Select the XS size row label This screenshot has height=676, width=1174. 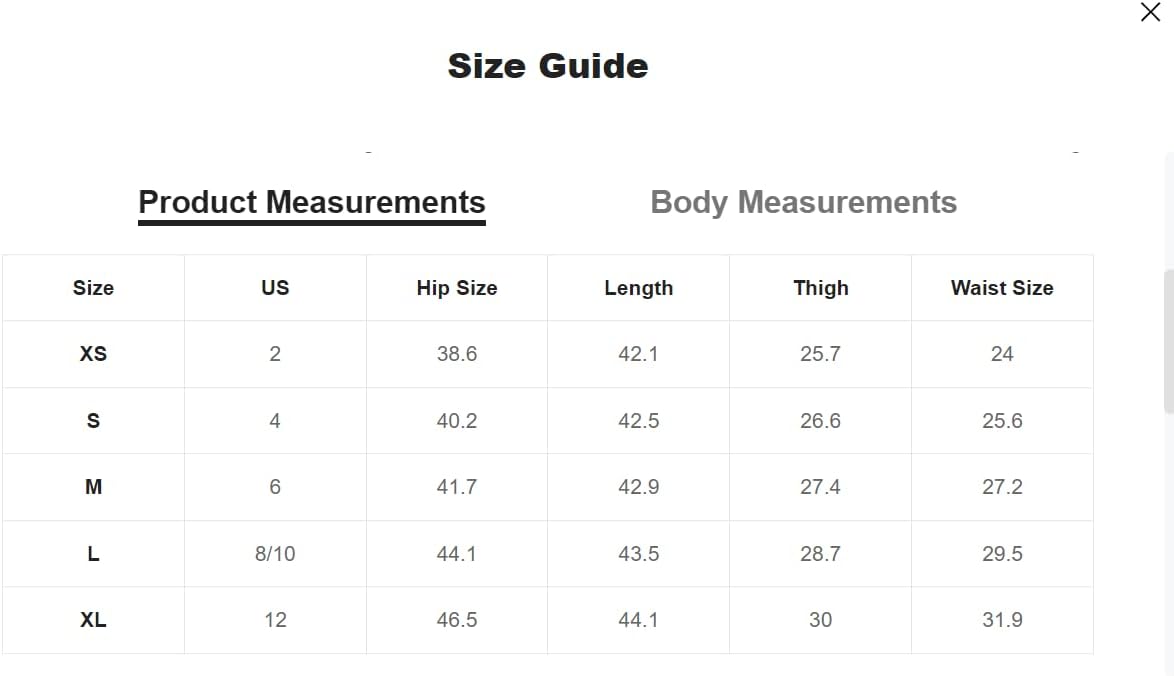(x=94, y=354)
